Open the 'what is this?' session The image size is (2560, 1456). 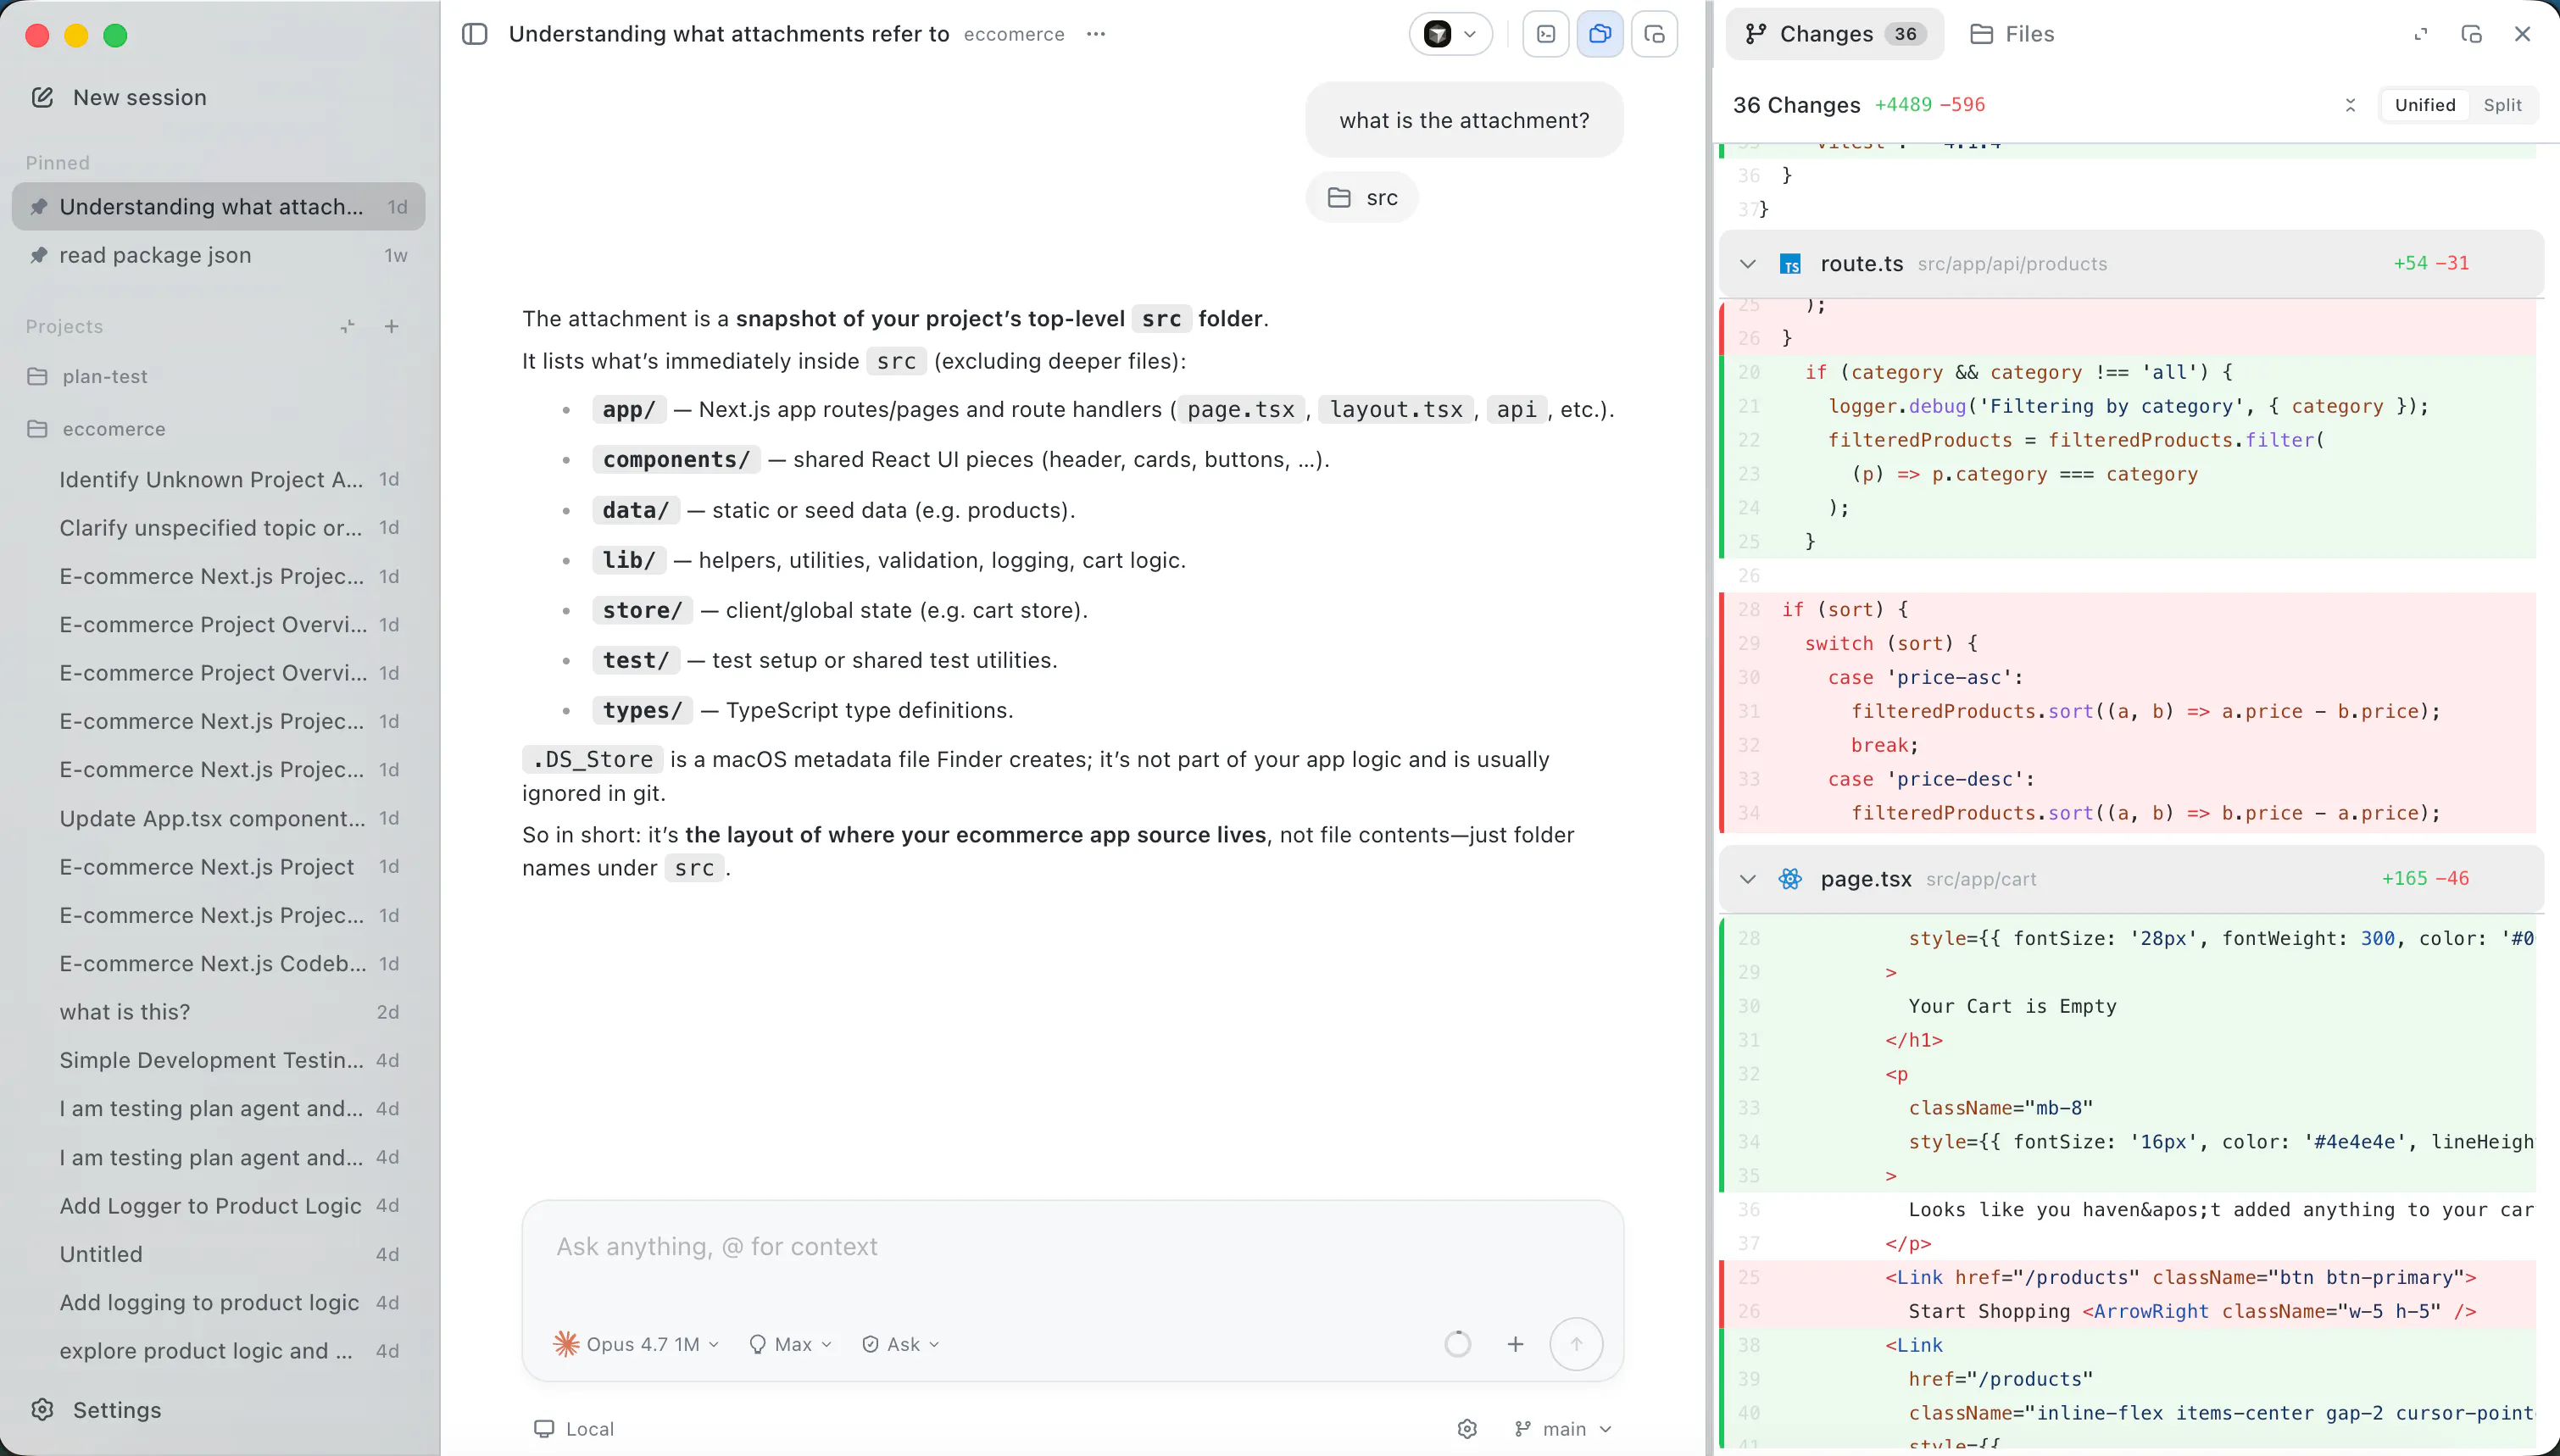click(218, 1012)
